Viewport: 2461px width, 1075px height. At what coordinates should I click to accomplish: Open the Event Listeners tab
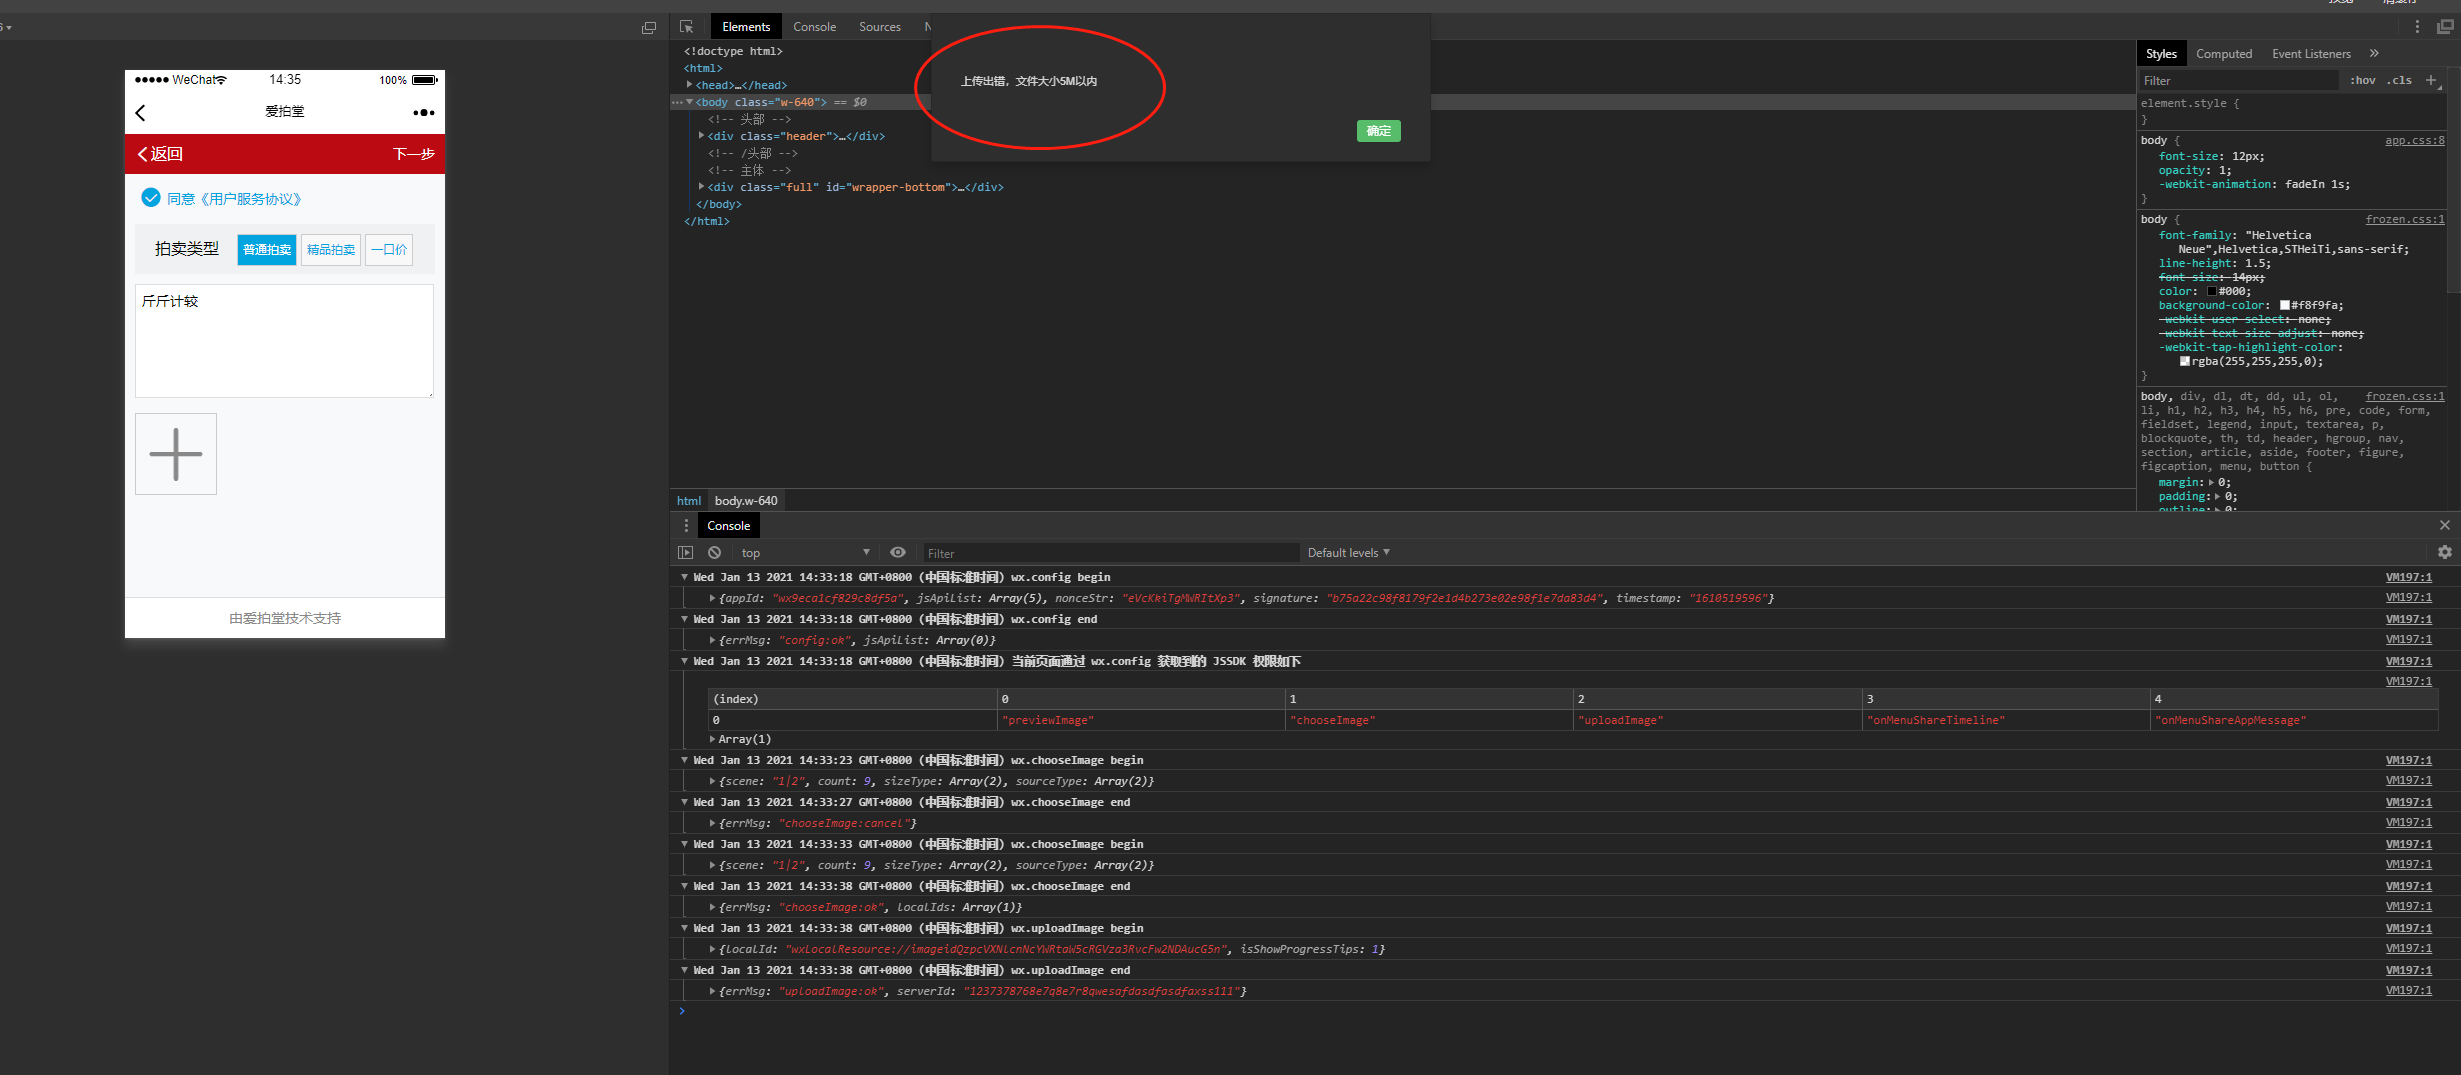2311,53
